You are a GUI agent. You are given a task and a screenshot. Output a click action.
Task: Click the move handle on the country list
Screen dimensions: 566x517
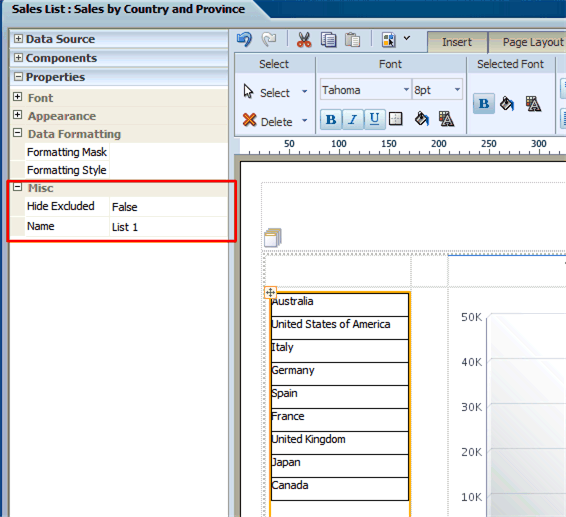click(x=270, y=292)
